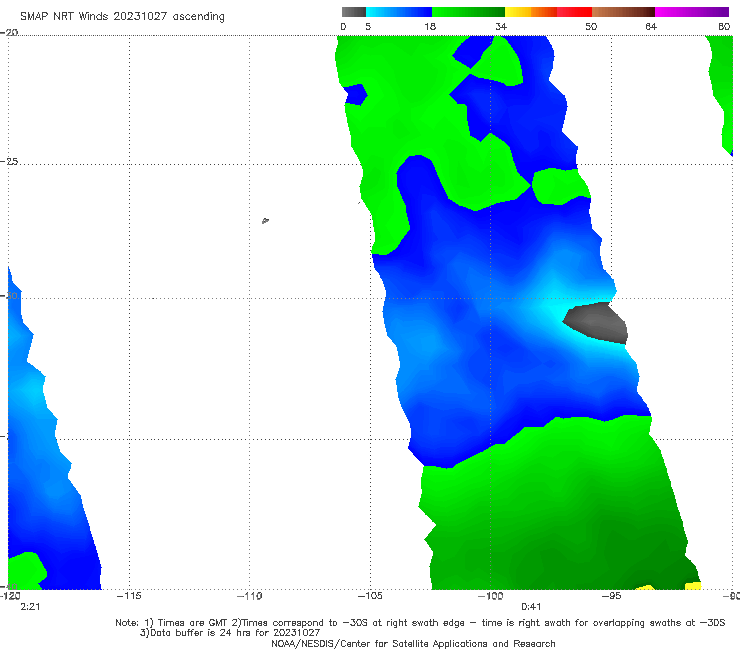Click the Data buffer is 24 hrs note
This screenshot has height=650, width=740.
230,633
